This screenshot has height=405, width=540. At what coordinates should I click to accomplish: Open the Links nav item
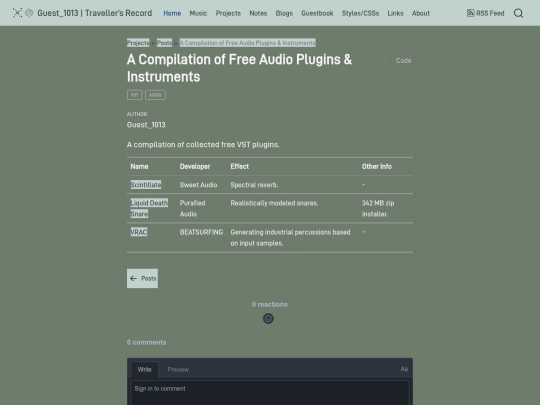click(395, 13)
